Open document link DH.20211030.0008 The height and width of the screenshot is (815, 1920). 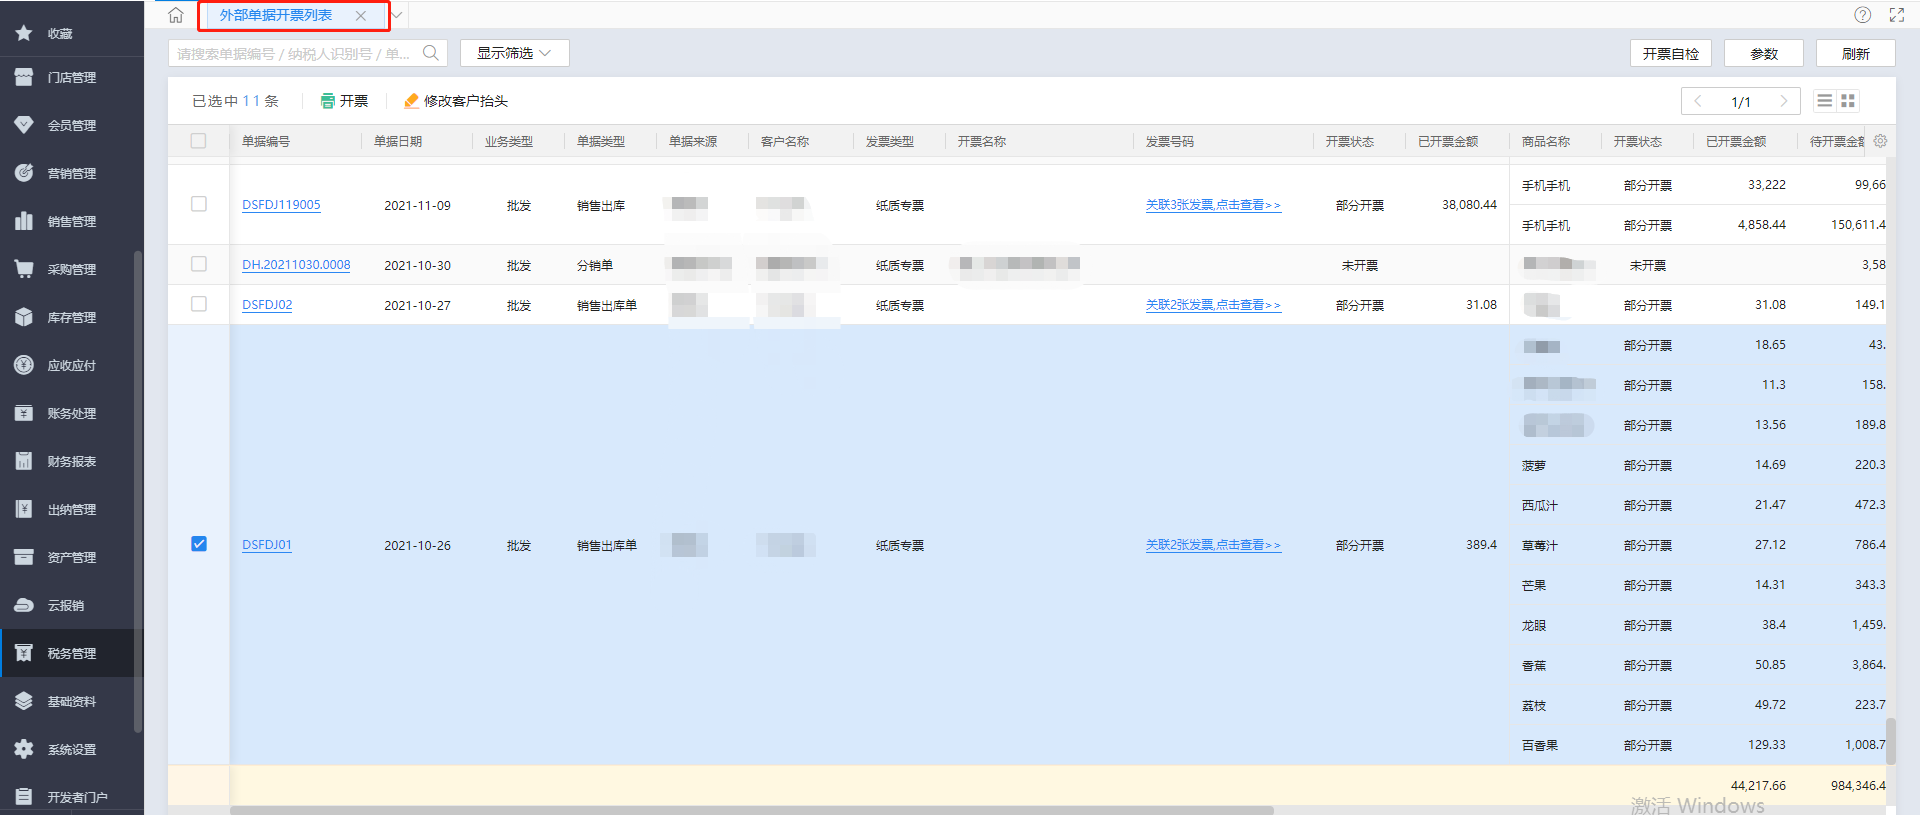coord(296,265)
